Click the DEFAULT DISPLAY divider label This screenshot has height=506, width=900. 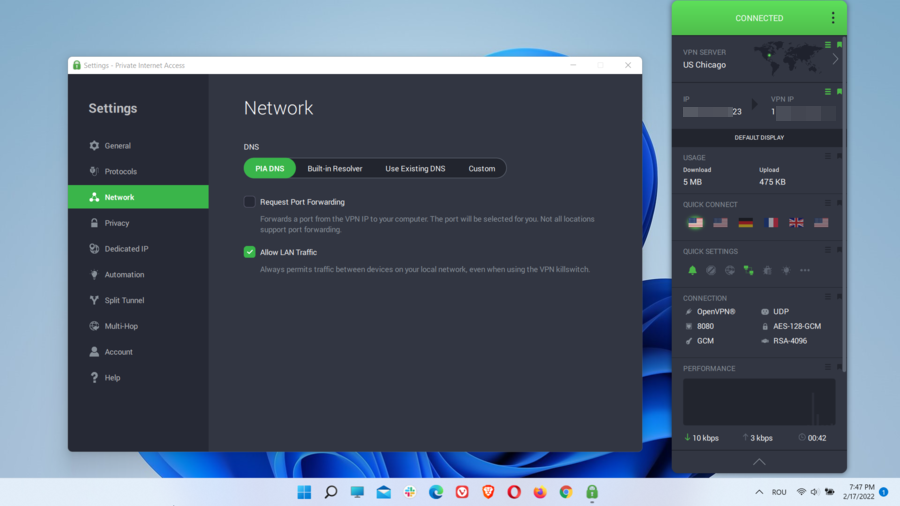tap(759, 138)
